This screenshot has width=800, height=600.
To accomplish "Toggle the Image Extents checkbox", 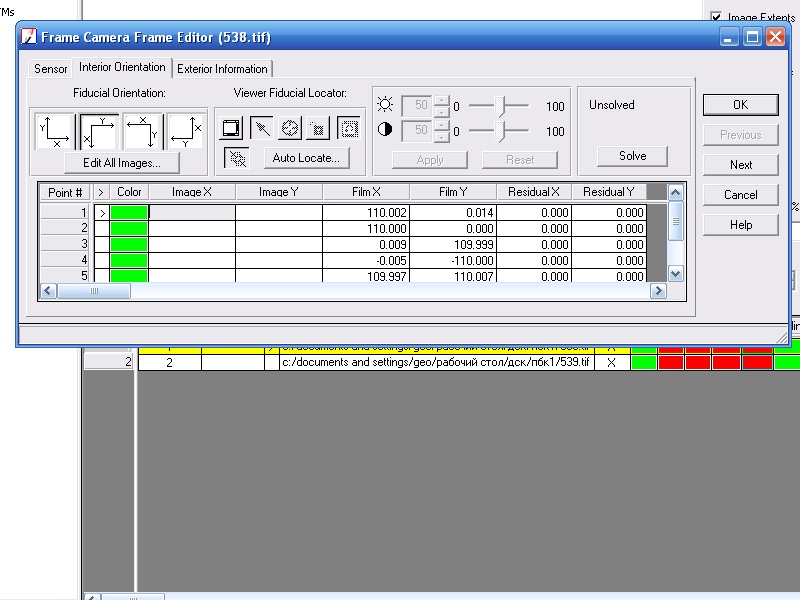I will click(715, 17).
